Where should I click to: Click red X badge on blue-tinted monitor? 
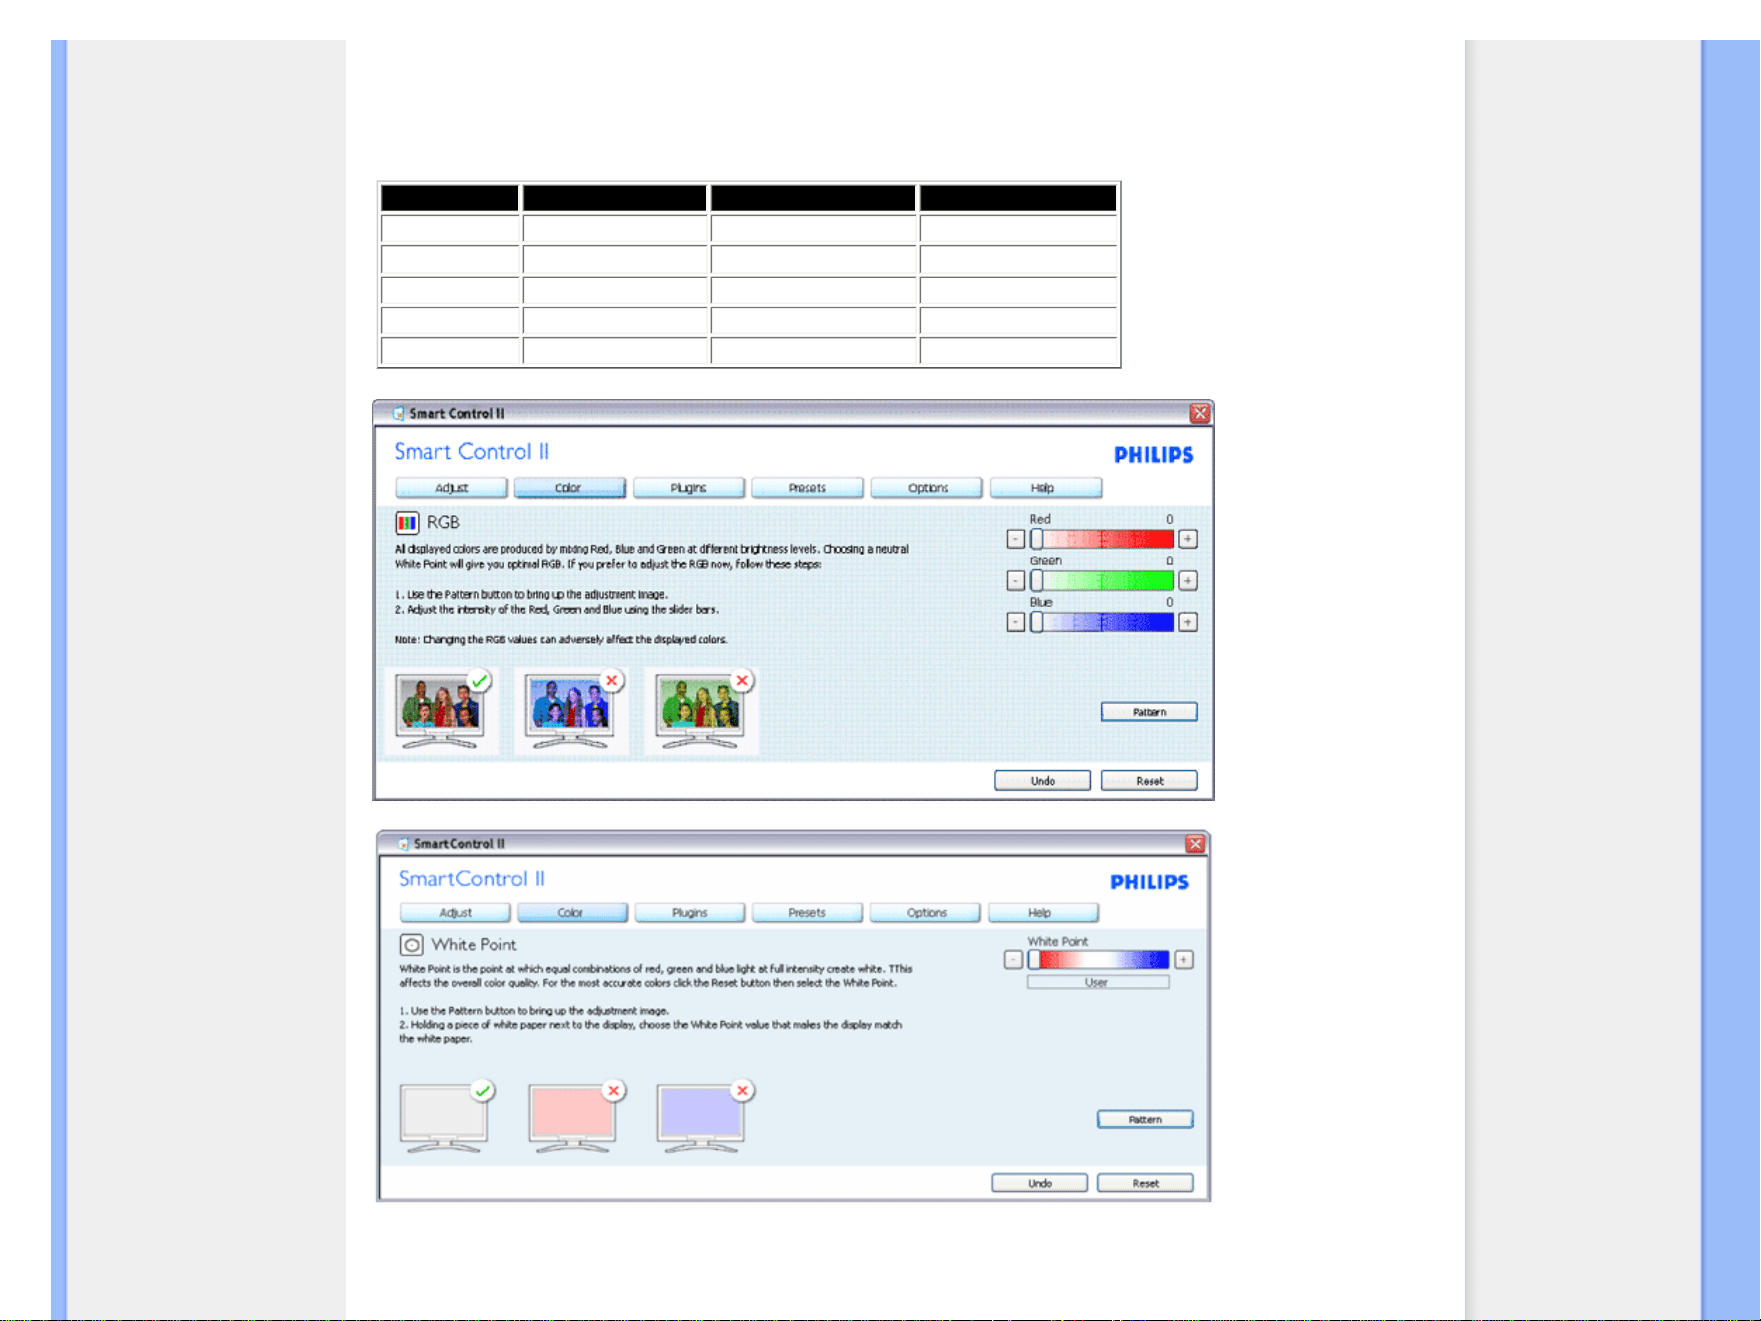(x=612, y=681)
